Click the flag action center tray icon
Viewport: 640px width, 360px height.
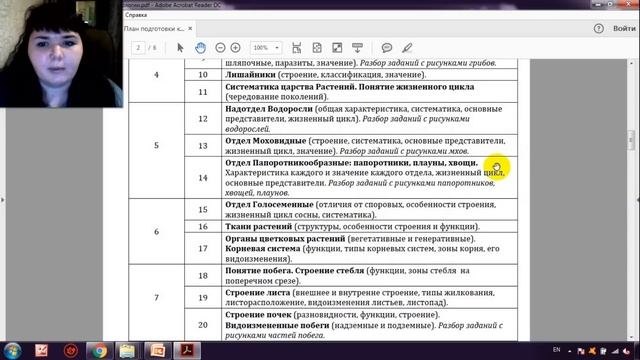tap(581, 351)
